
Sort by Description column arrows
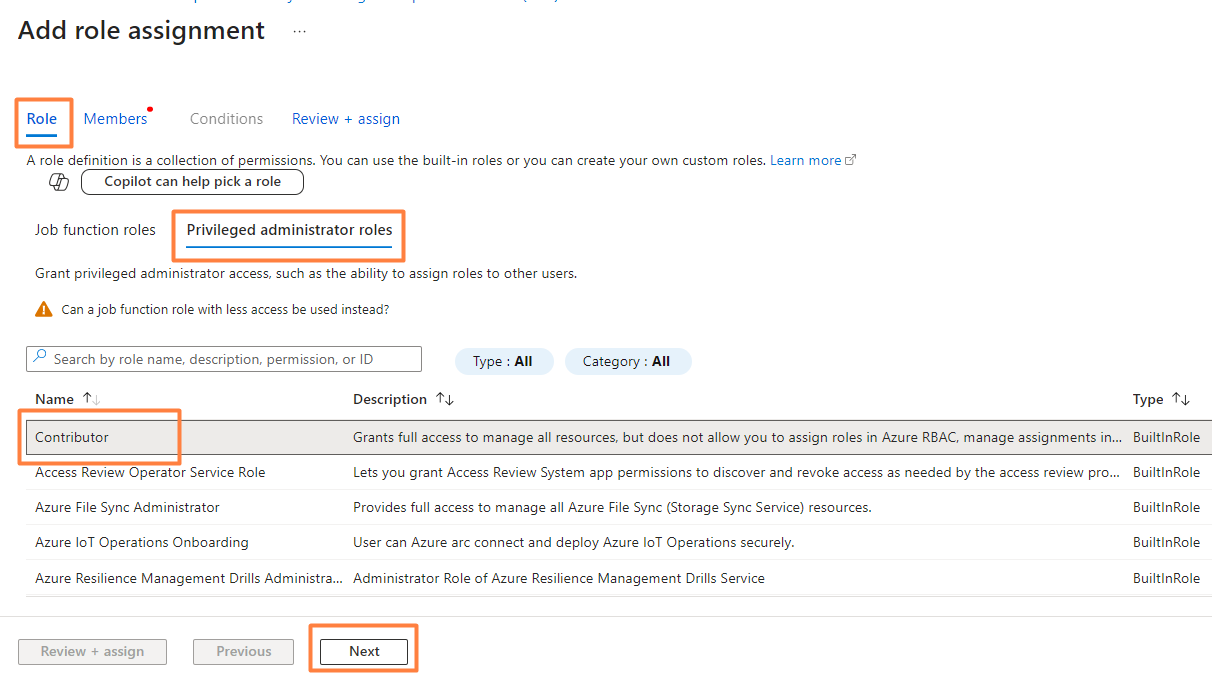pyautogui.click(x=445, y=399)
